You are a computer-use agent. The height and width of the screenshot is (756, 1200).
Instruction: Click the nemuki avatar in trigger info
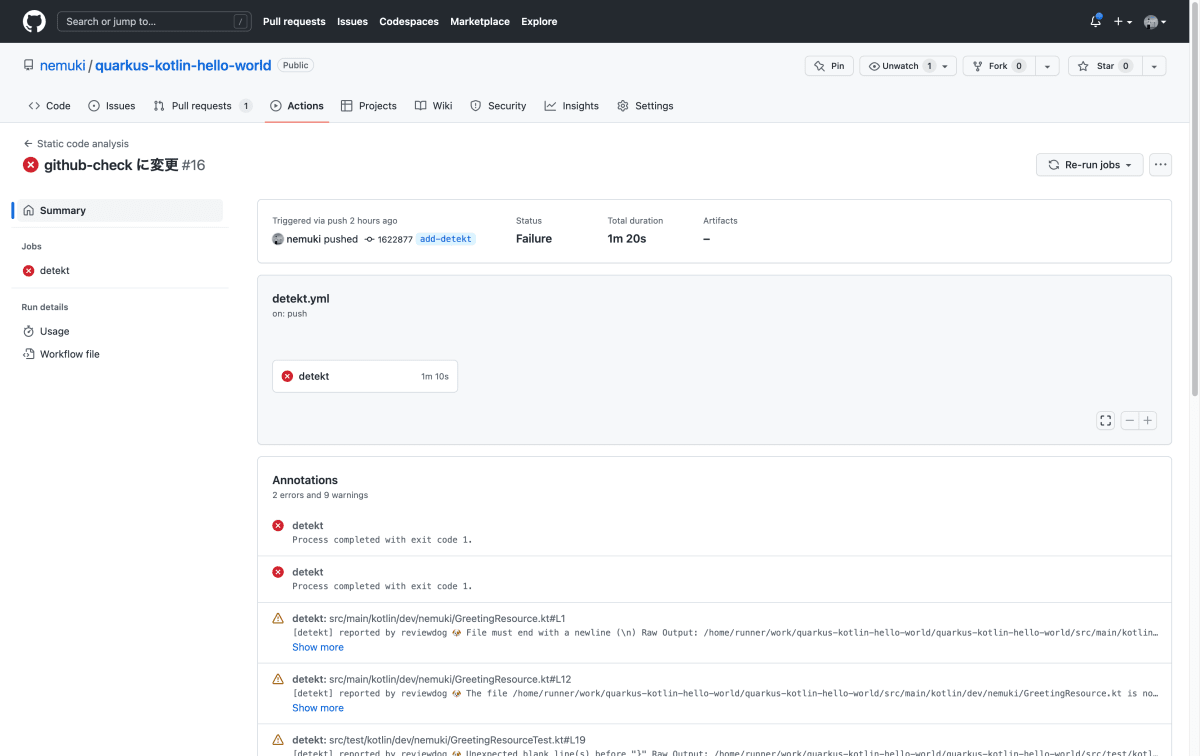278,239
